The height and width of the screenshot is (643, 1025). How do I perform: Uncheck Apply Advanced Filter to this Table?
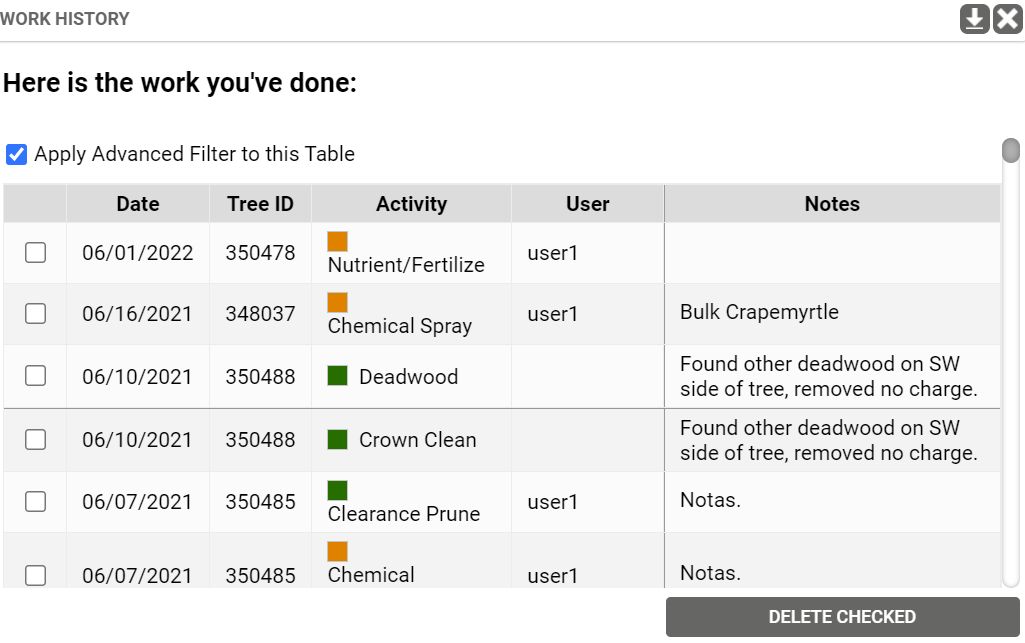pyautogui.click(x=16, y=155)
